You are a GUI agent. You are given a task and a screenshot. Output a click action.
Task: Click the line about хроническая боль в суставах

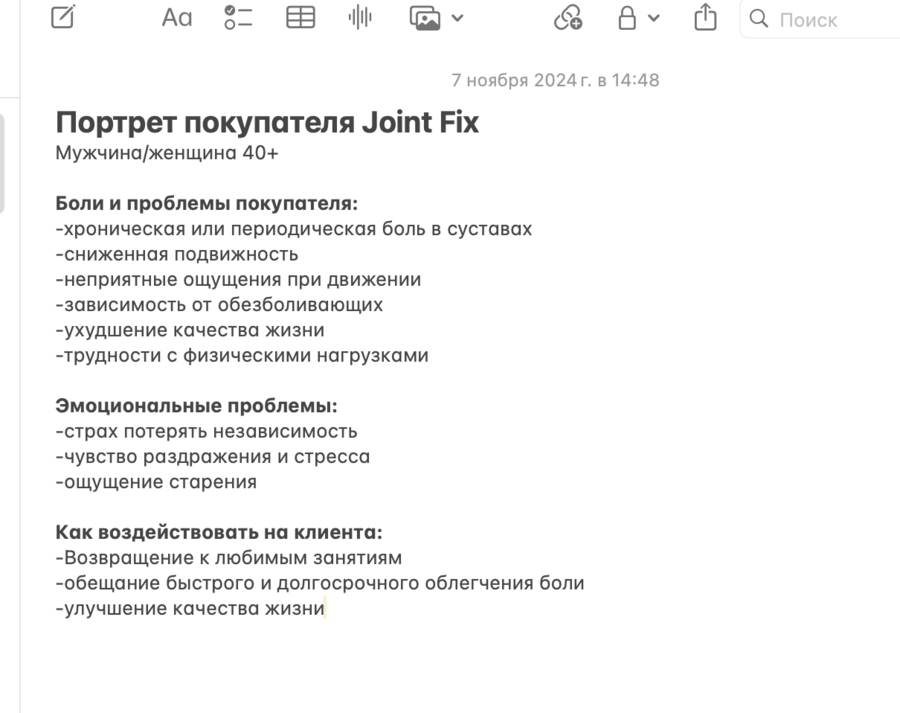point(294,229)
